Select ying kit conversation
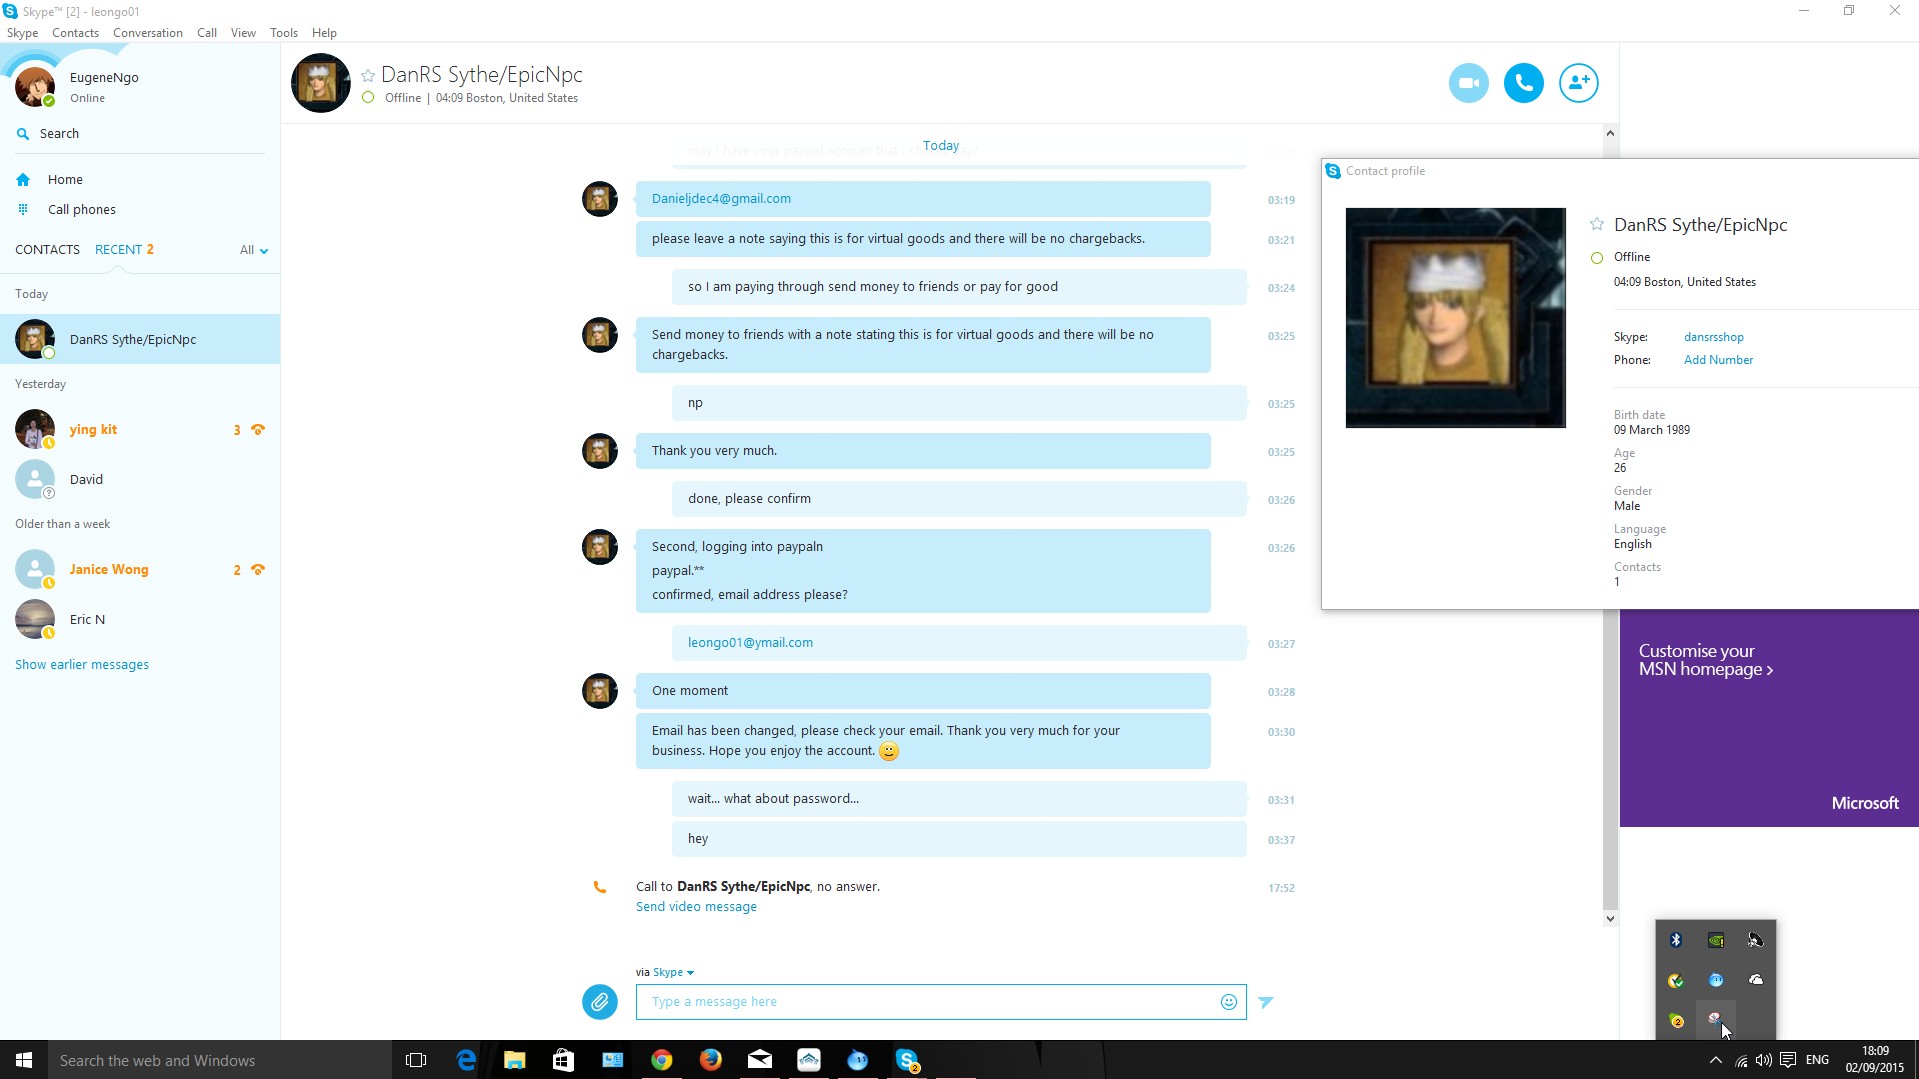Viewport: 1919px width, 1079px height. [140, 429]
